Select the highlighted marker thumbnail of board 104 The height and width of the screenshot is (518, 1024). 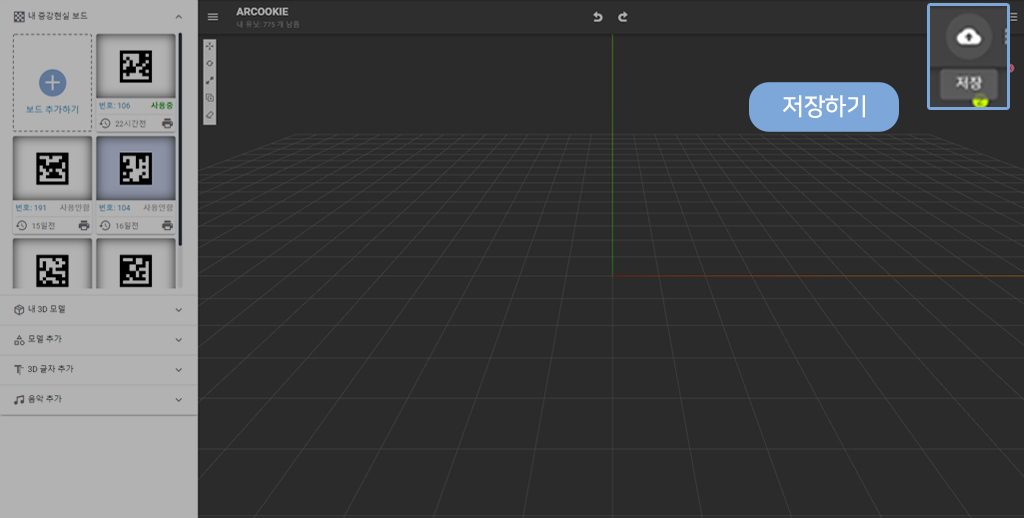tap(136, 168)
